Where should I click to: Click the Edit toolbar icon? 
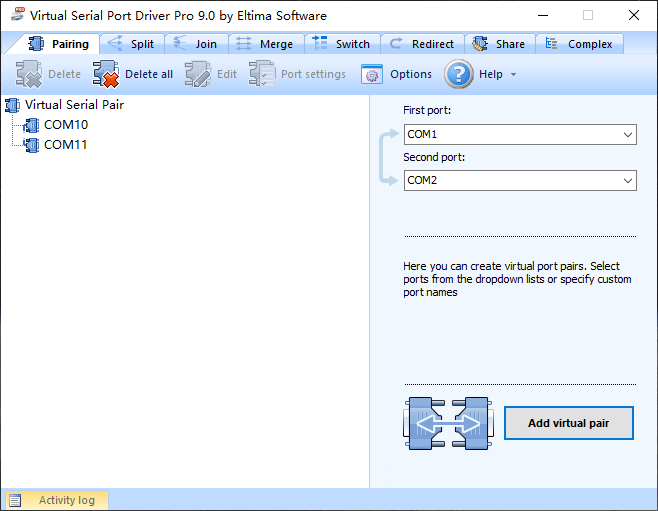click(x=198, y=74)
